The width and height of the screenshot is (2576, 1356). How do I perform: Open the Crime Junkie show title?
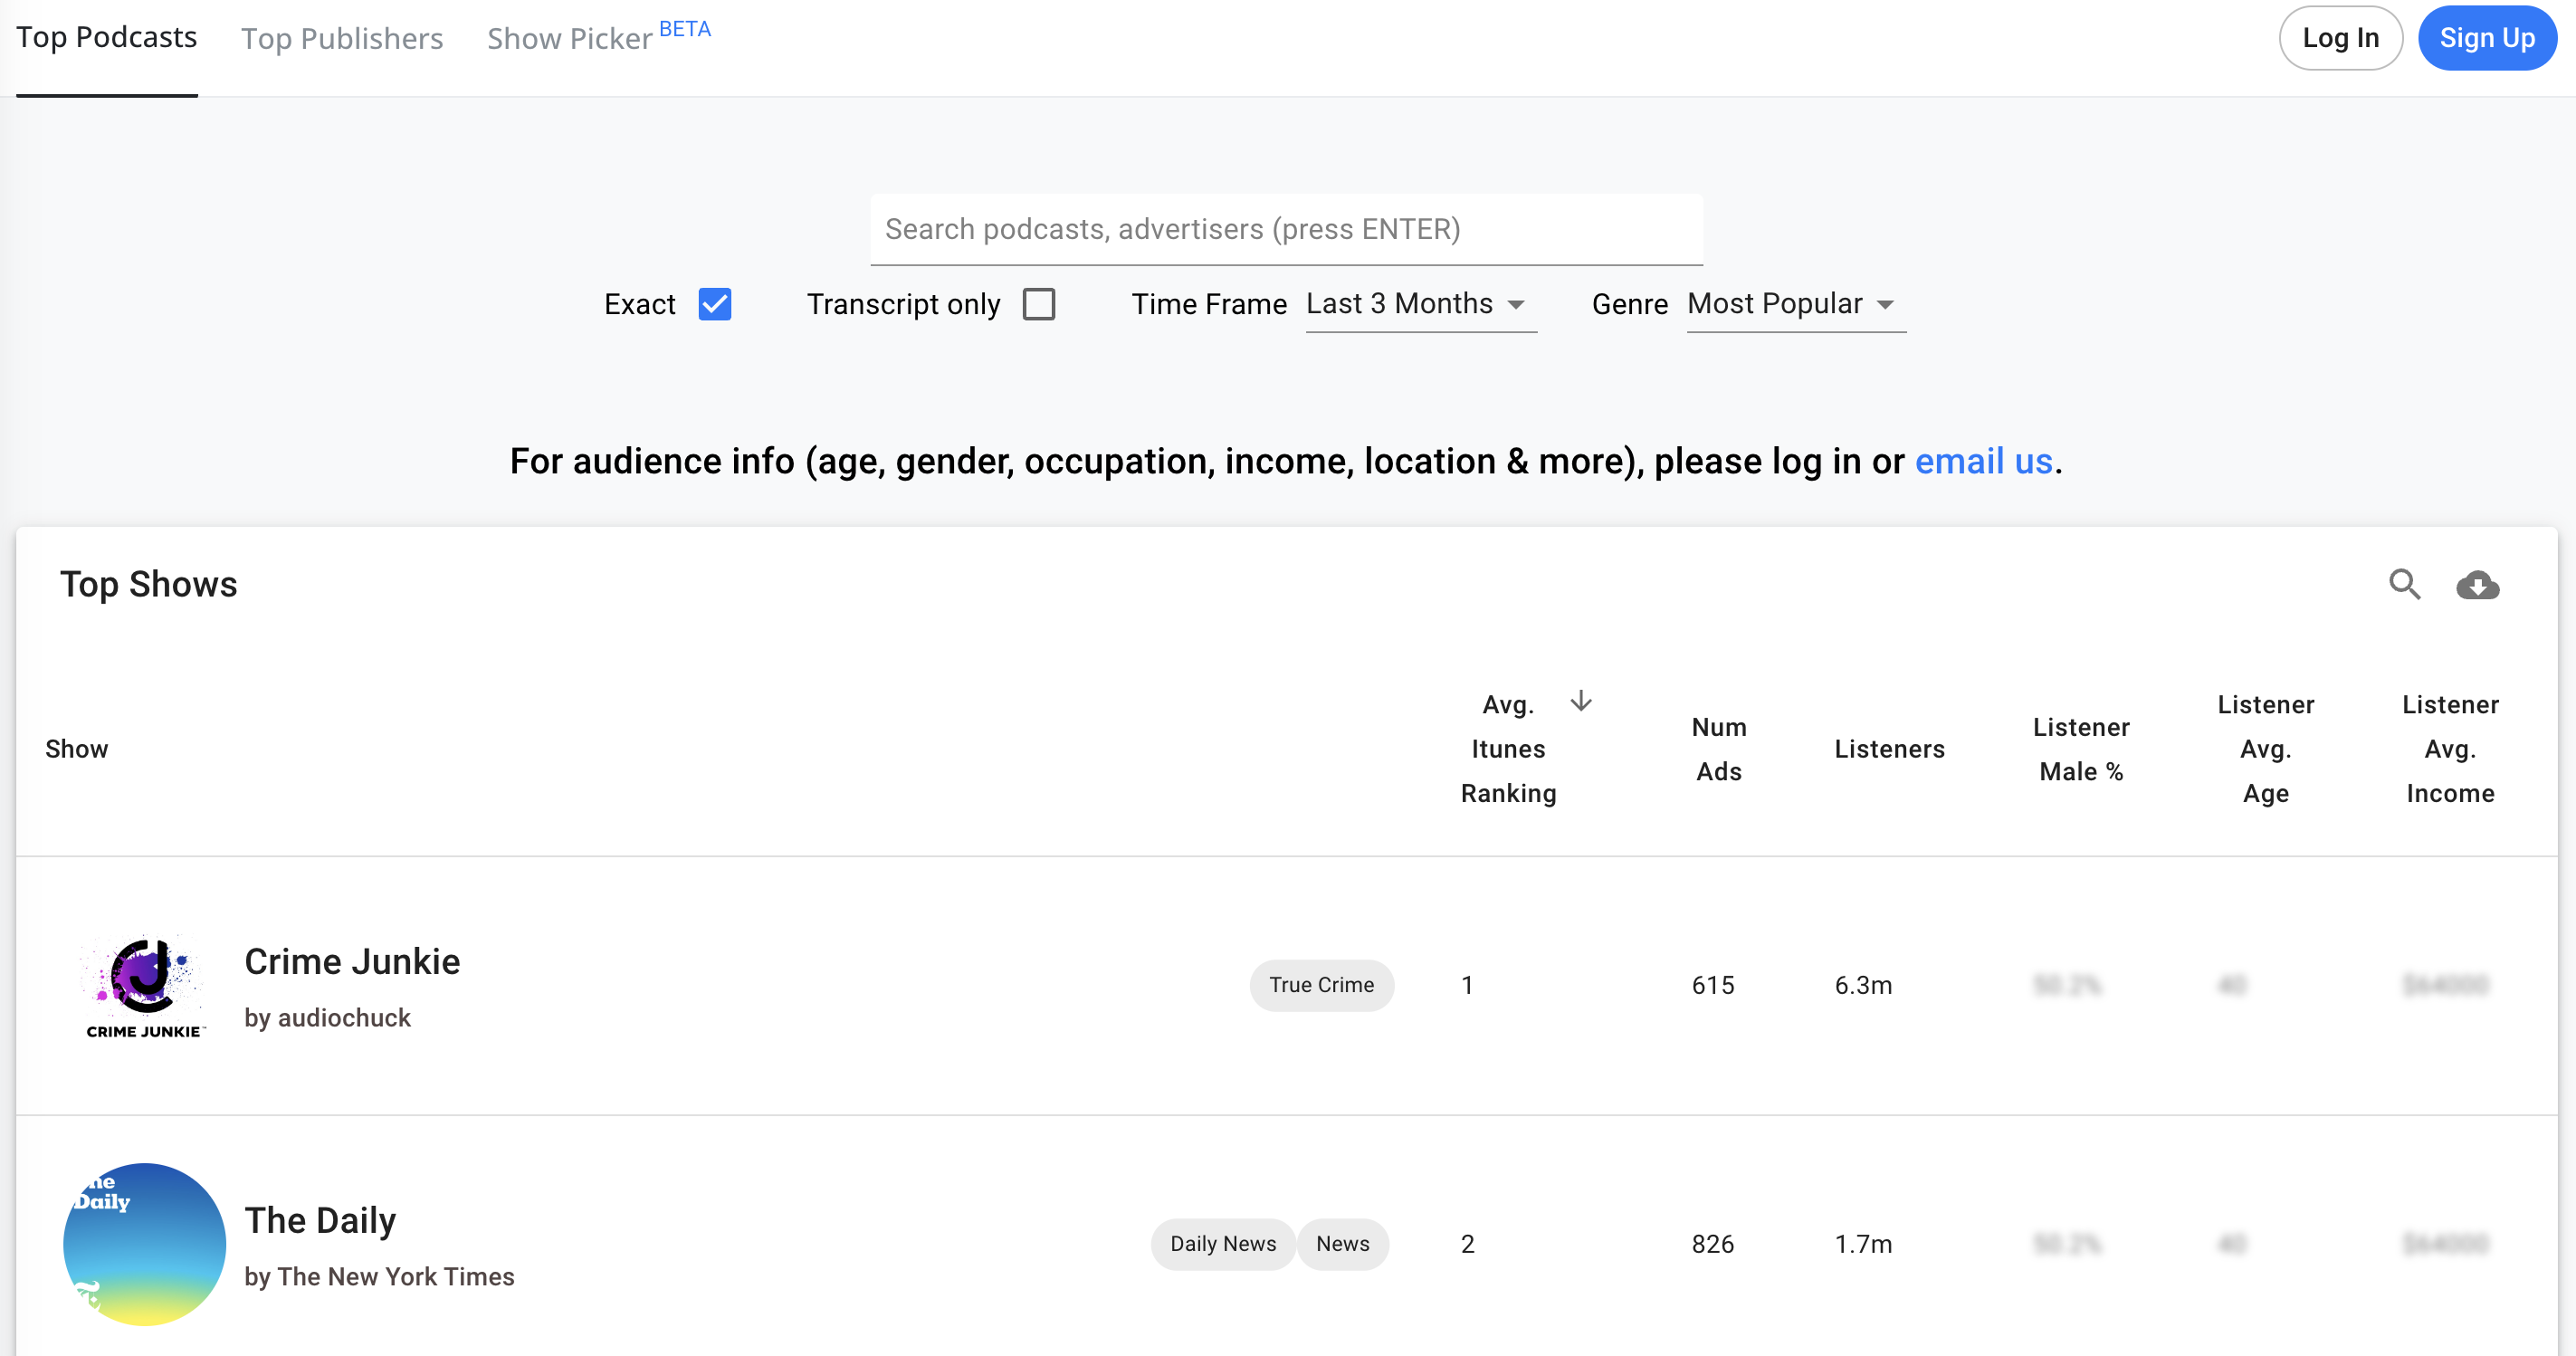click(352, 962)
